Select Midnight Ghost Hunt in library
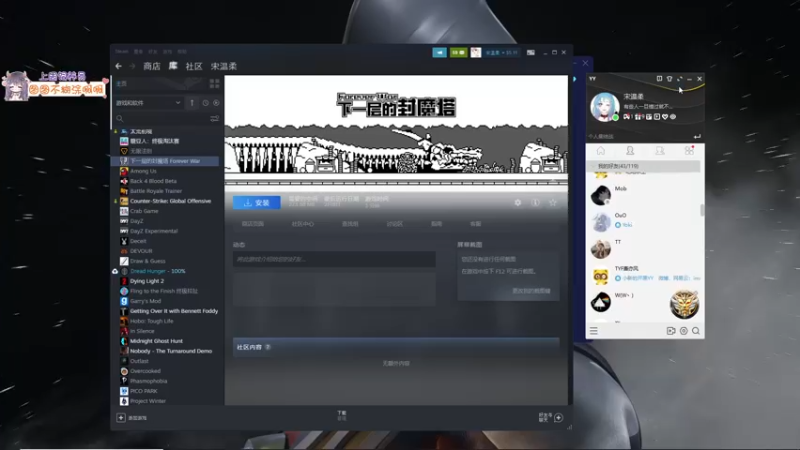Screen dimensions: 800x450 pyautogui.click(x=156, y=341)
